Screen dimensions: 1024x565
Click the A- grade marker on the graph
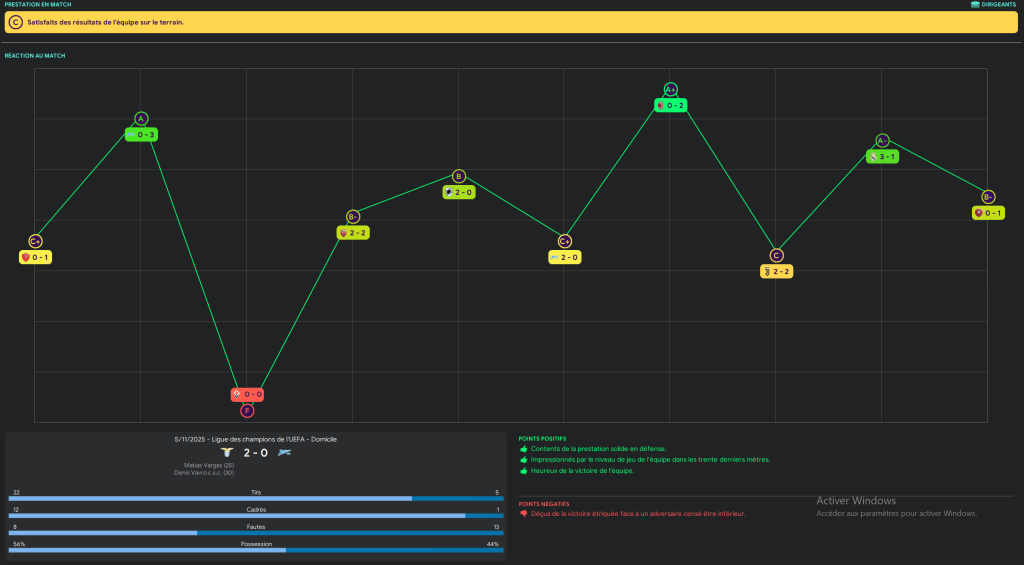click(x=882, y=141)
